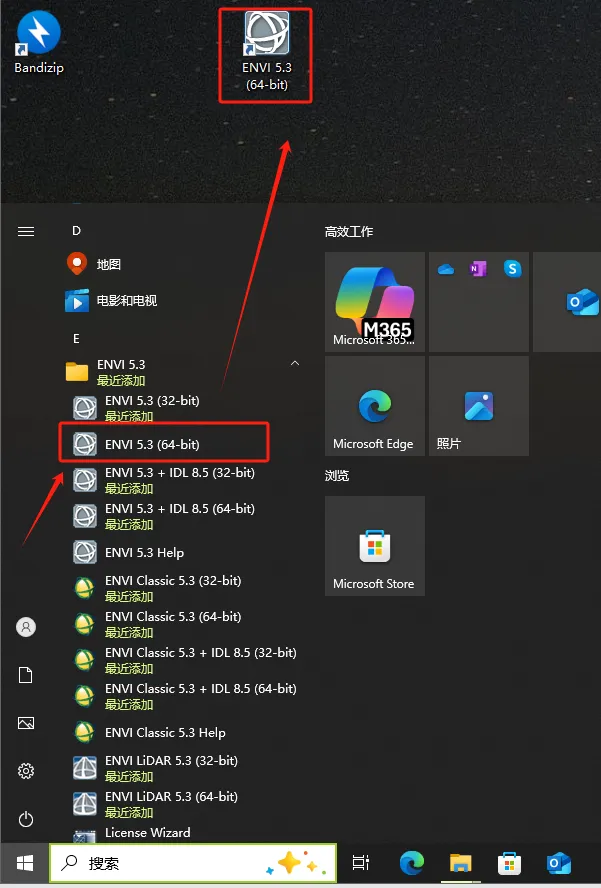601x888 pixels.
Task: Jump to letter D section header
Action: [76, 230]
